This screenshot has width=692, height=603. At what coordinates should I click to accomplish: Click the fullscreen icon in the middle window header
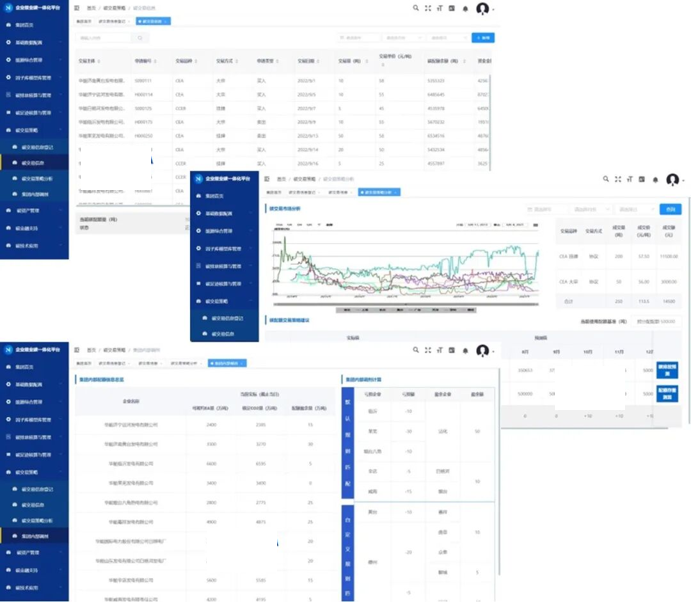(620, 181)
